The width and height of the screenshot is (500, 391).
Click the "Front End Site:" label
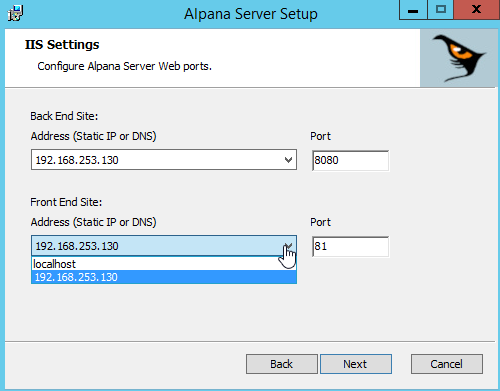coord(66,202)
